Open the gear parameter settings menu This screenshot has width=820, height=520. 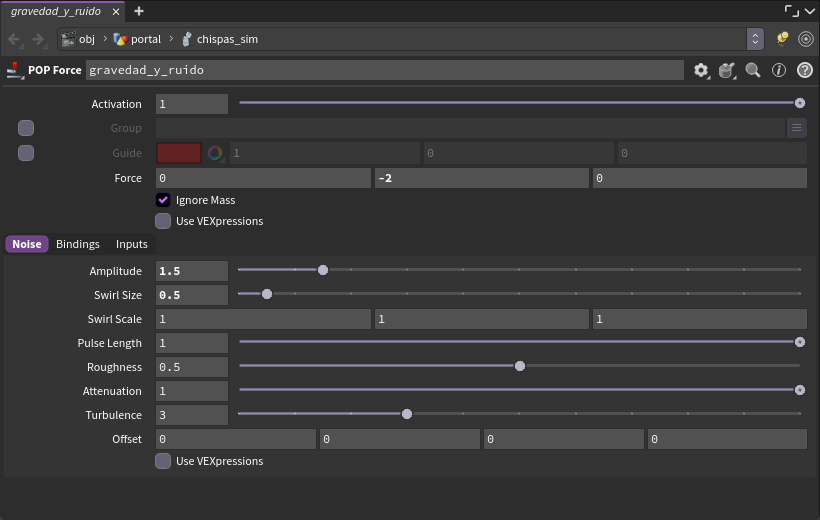[x=701, y=70]
